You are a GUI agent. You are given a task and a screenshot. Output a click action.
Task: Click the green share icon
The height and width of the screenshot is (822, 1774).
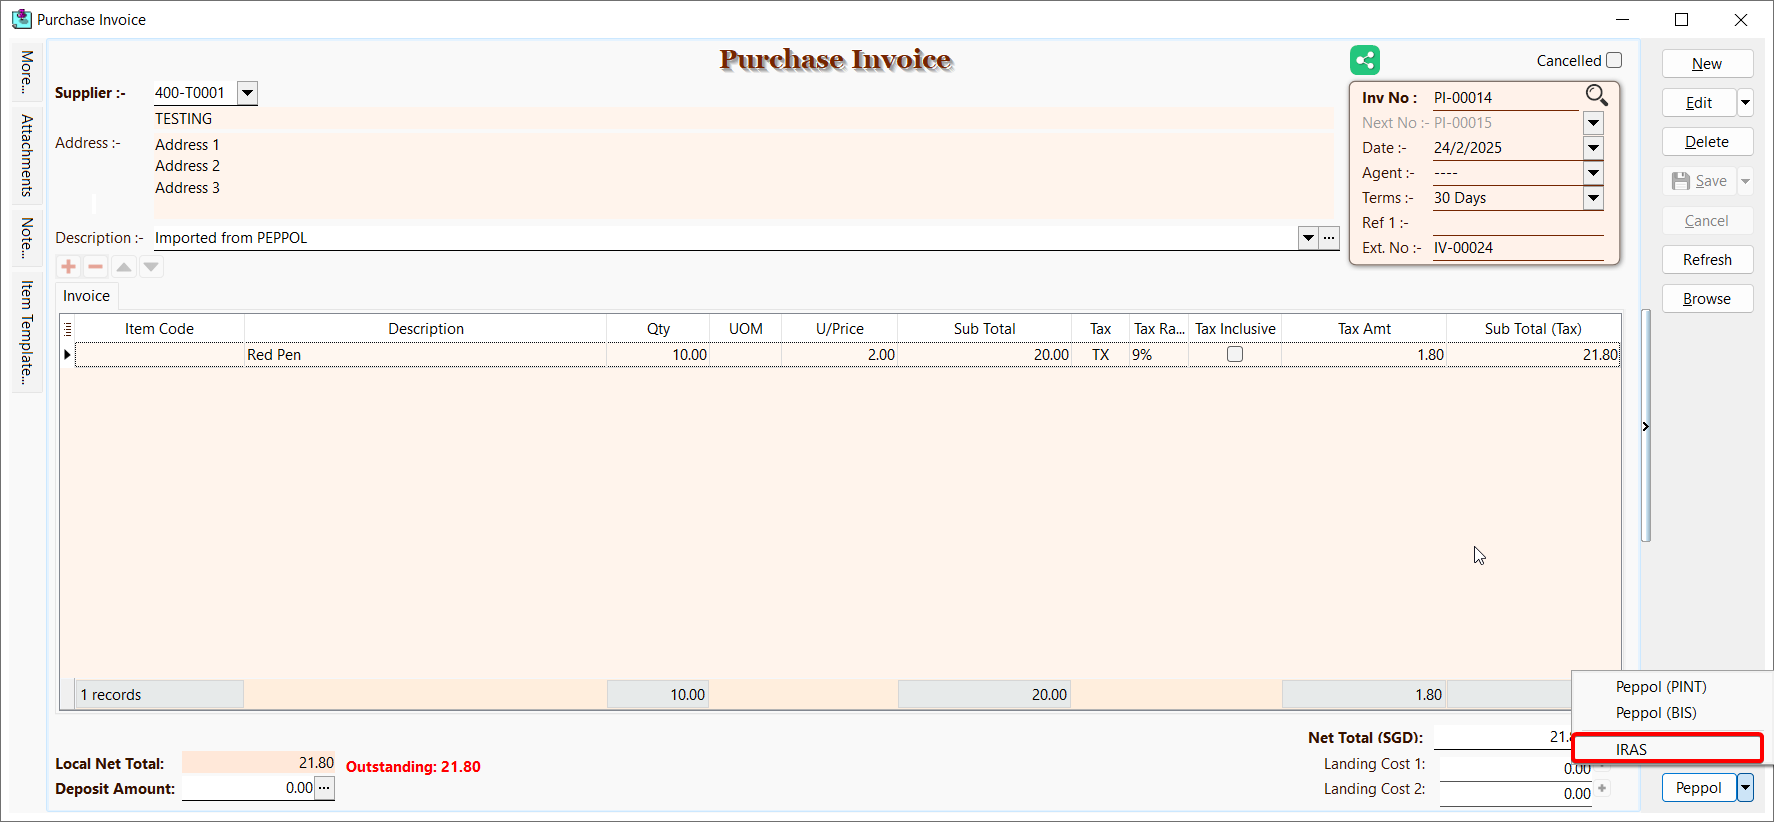(x=1364, y=60)
